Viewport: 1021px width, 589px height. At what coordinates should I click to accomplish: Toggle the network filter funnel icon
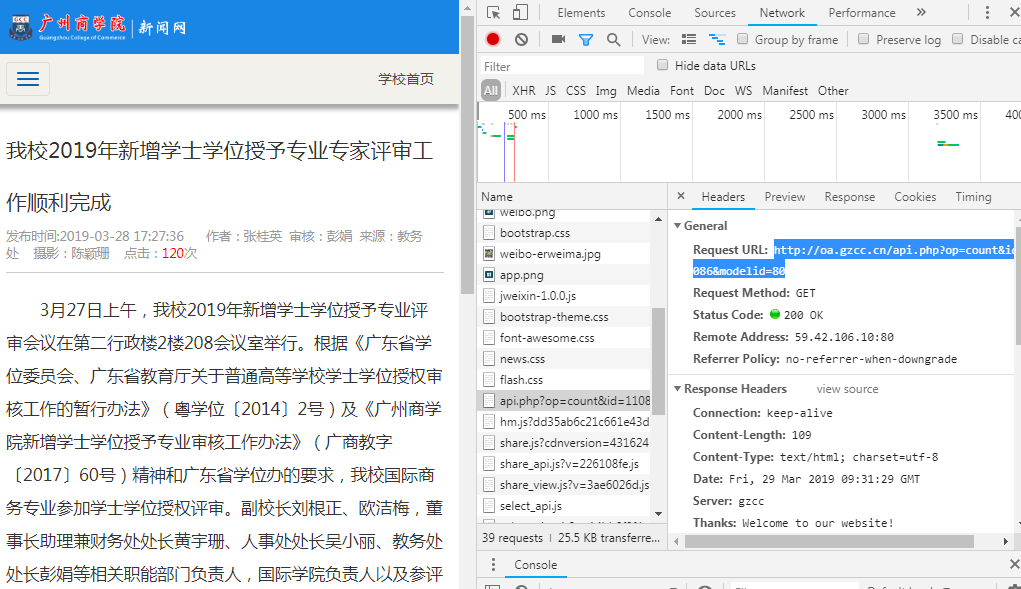pos(586,40)
